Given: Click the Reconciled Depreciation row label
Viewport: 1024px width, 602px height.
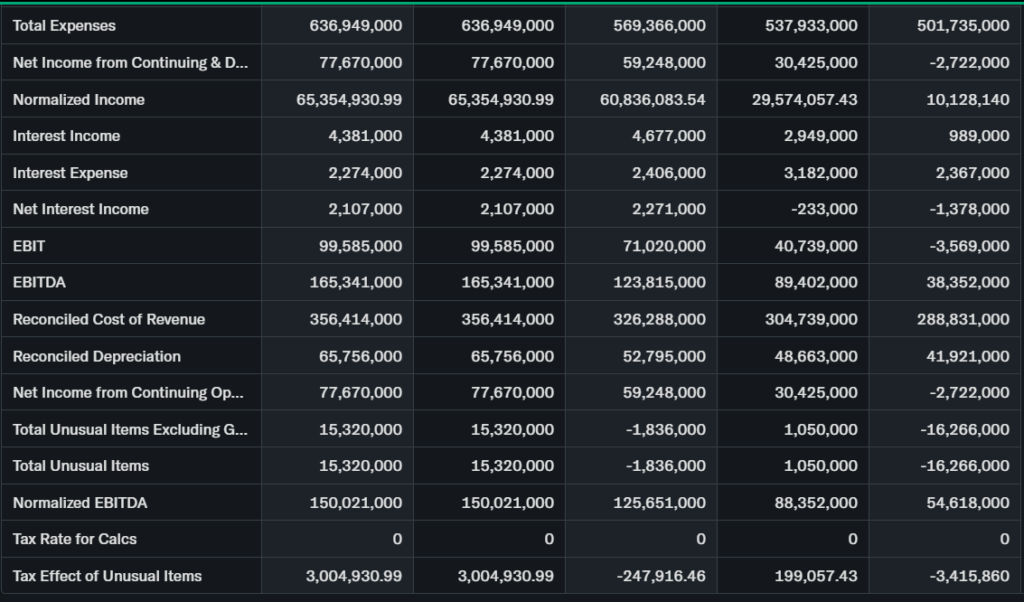Looking at the screenshot, I should click(96, 356).
